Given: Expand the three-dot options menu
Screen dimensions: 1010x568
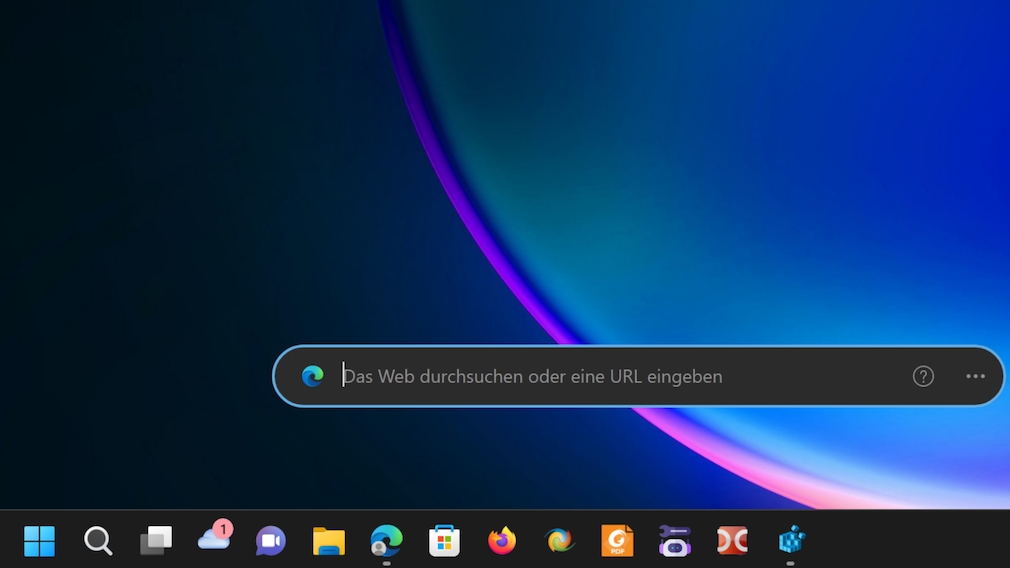Looking at the screenshot, I should click(975, 376).
